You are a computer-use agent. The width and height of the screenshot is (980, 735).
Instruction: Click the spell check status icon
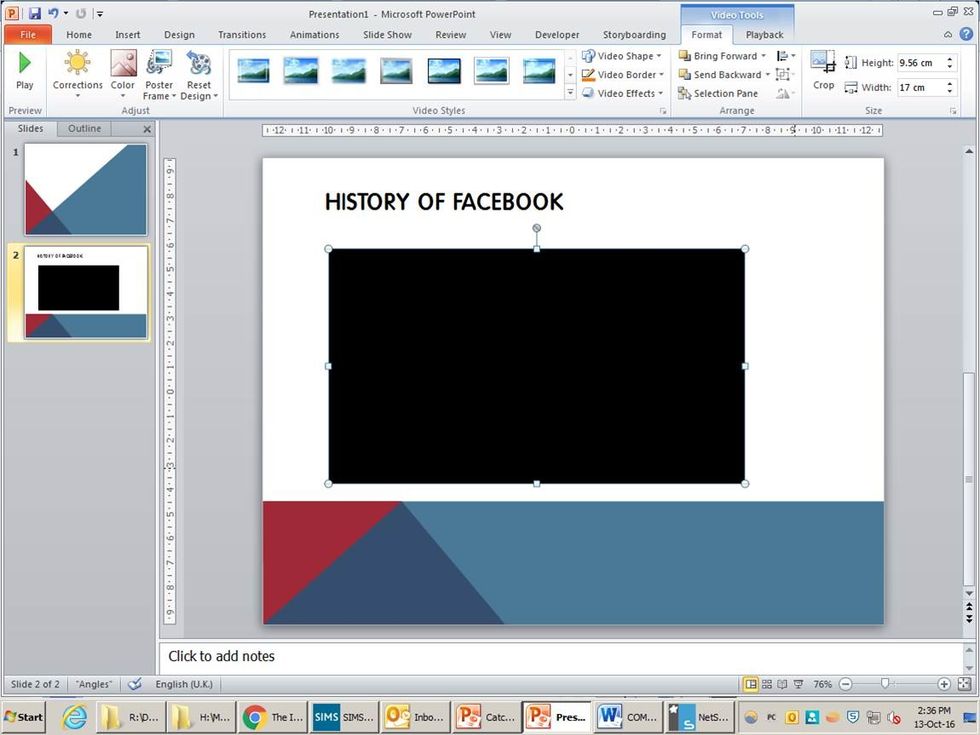pyautogui.click(x=134, y=684)
